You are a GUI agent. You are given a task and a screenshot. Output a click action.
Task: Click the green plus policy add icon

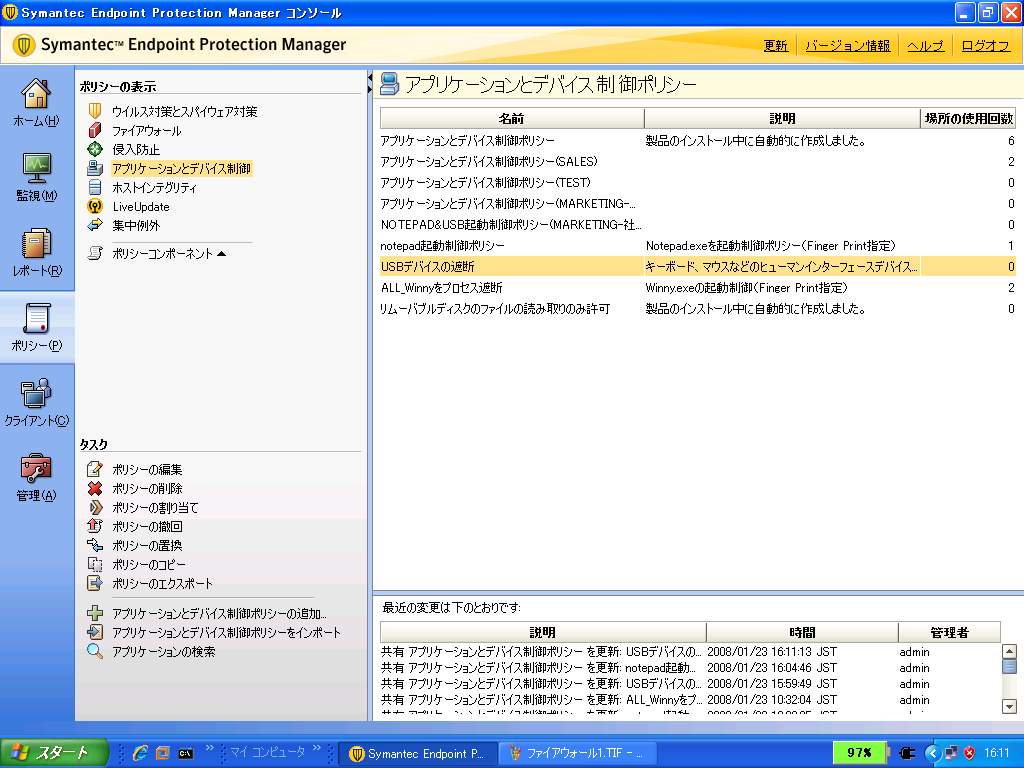click(95, 613)
